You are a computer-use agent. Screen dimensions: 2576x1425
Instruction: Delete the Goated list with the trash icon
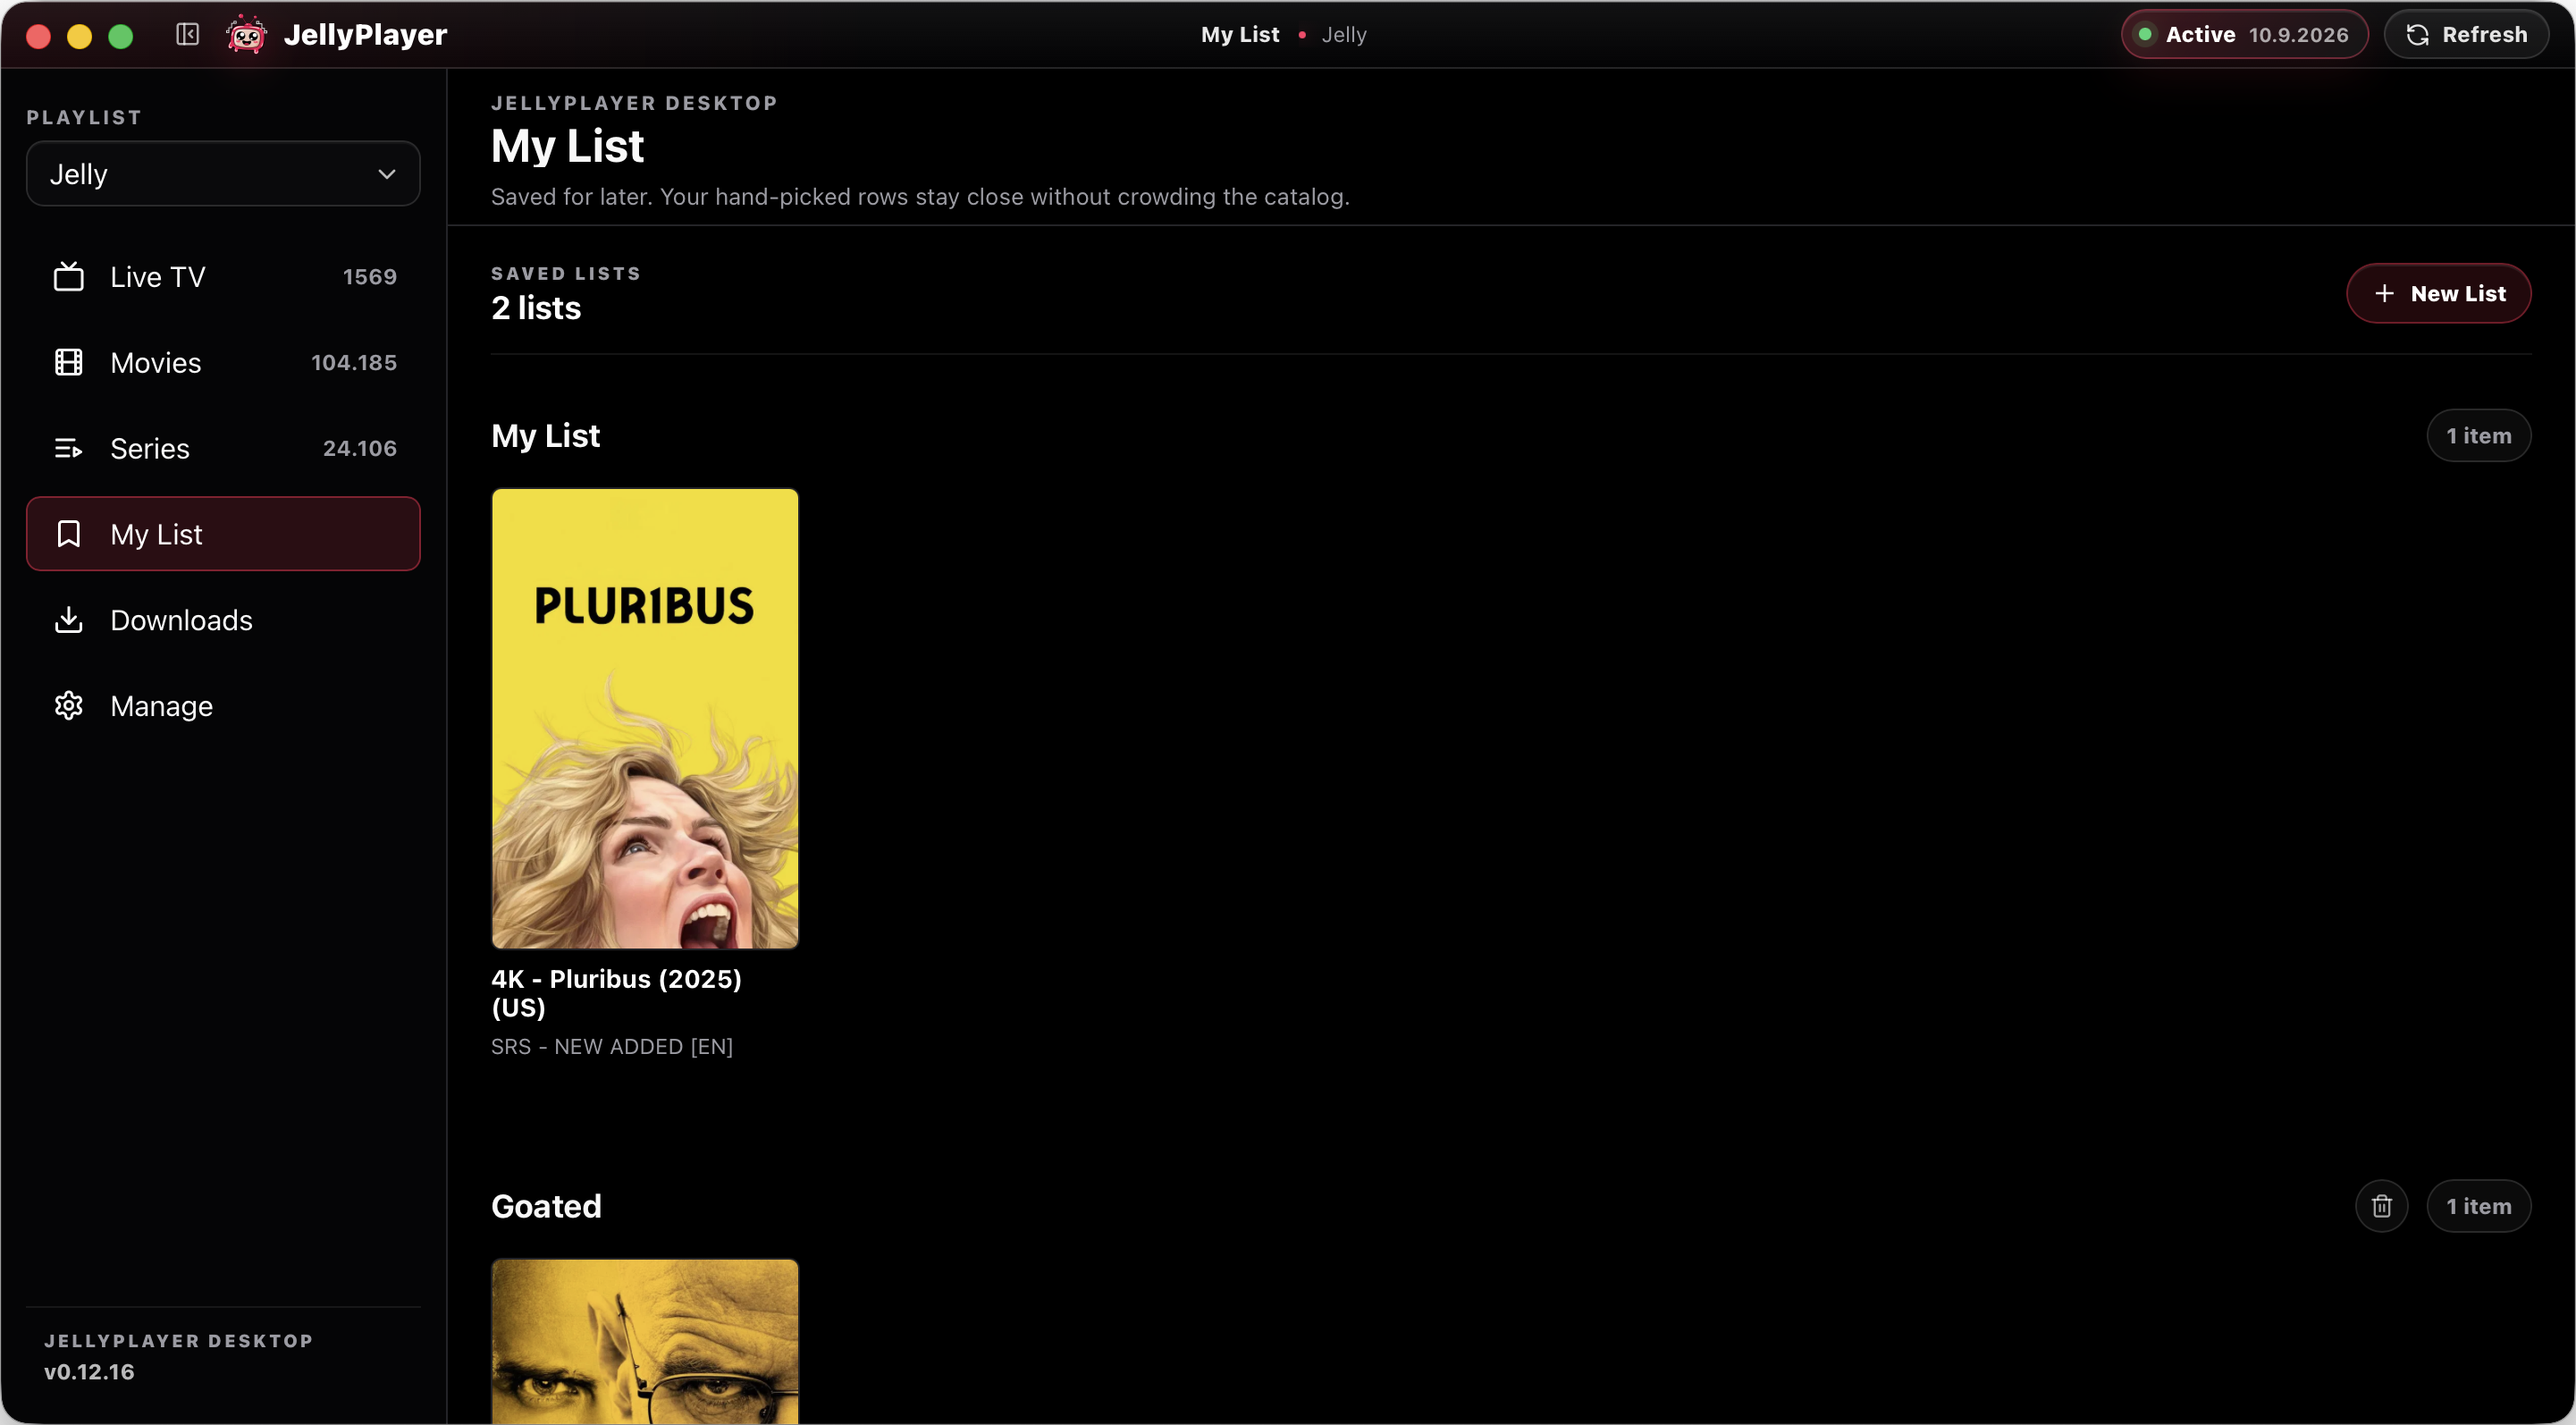[2382, 1206]
